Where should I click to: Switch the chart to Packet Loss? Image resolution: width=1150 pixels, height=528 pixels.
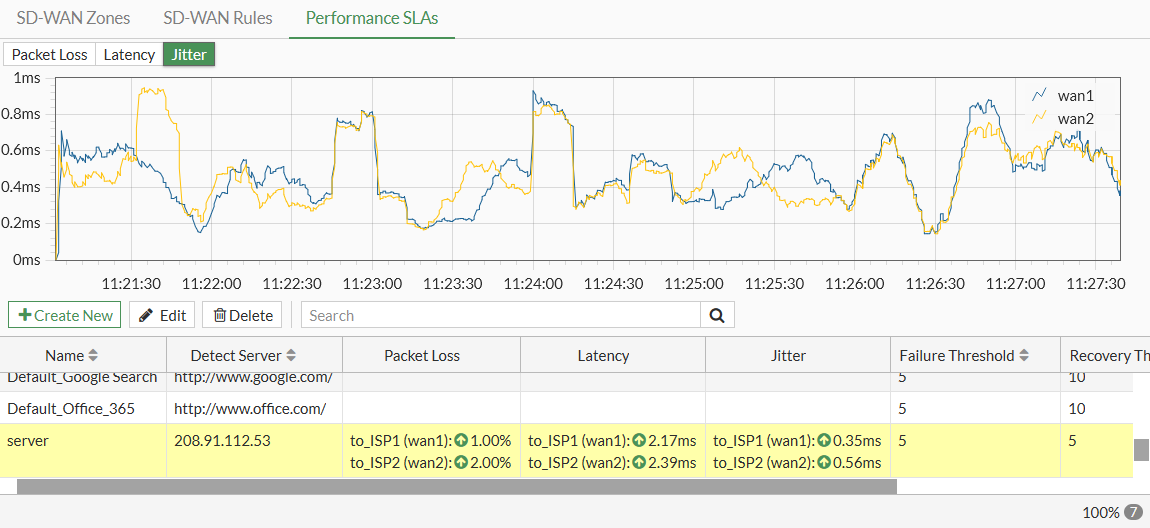50,55
